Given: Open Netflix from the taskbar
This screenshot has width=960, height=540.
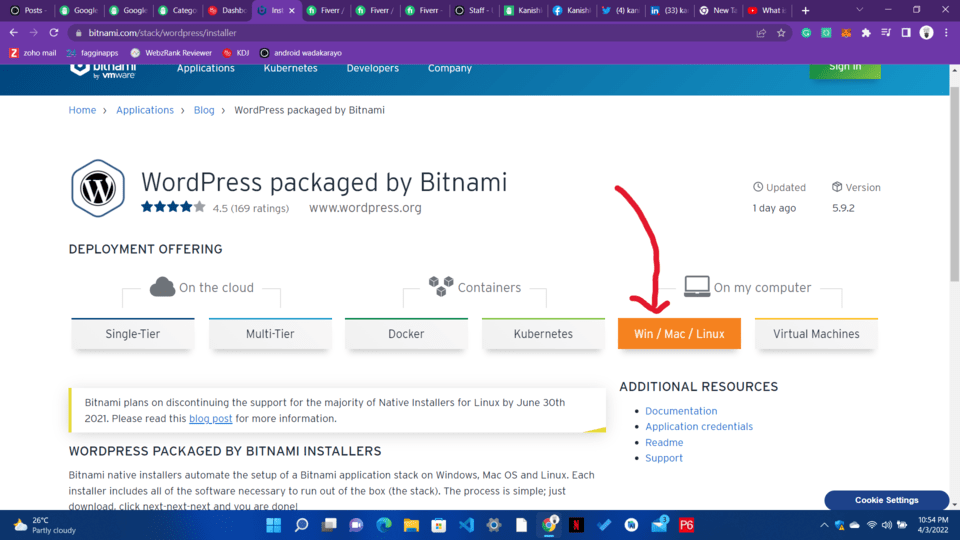Looking at the screenshot, I should tap(576, 525).
